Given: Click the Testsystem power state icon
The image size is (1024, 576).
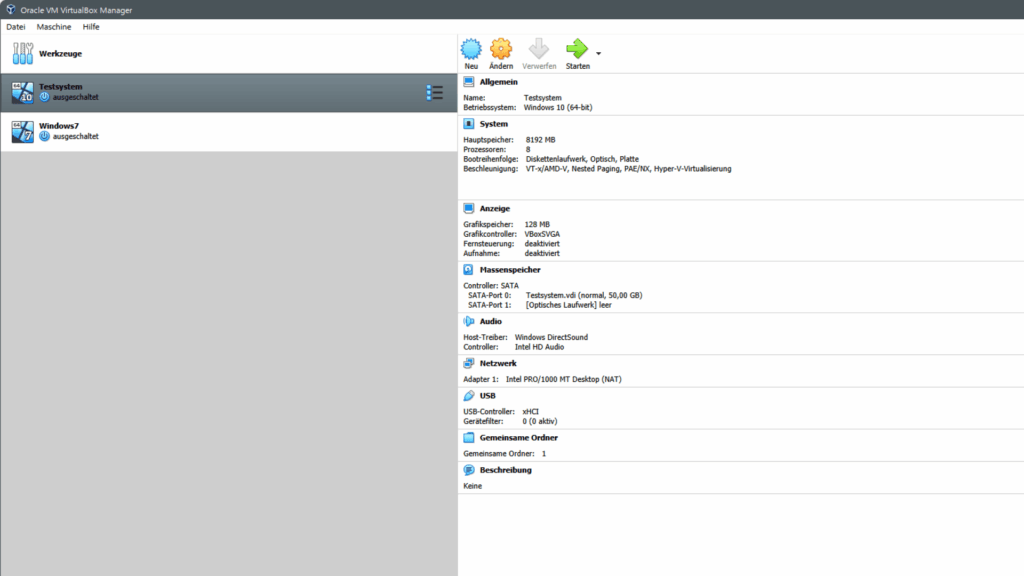Looking at the screenshot, I should 44,97.
